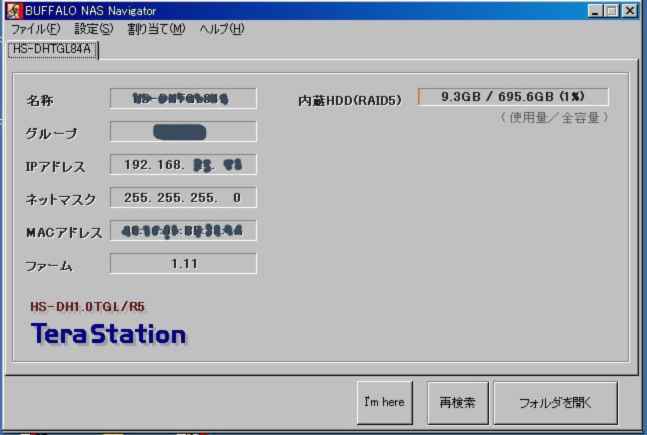This screenshot has width=647, height=435.
Task: Click the 再検索 rescan button
Action: click(x=458, y=402)
